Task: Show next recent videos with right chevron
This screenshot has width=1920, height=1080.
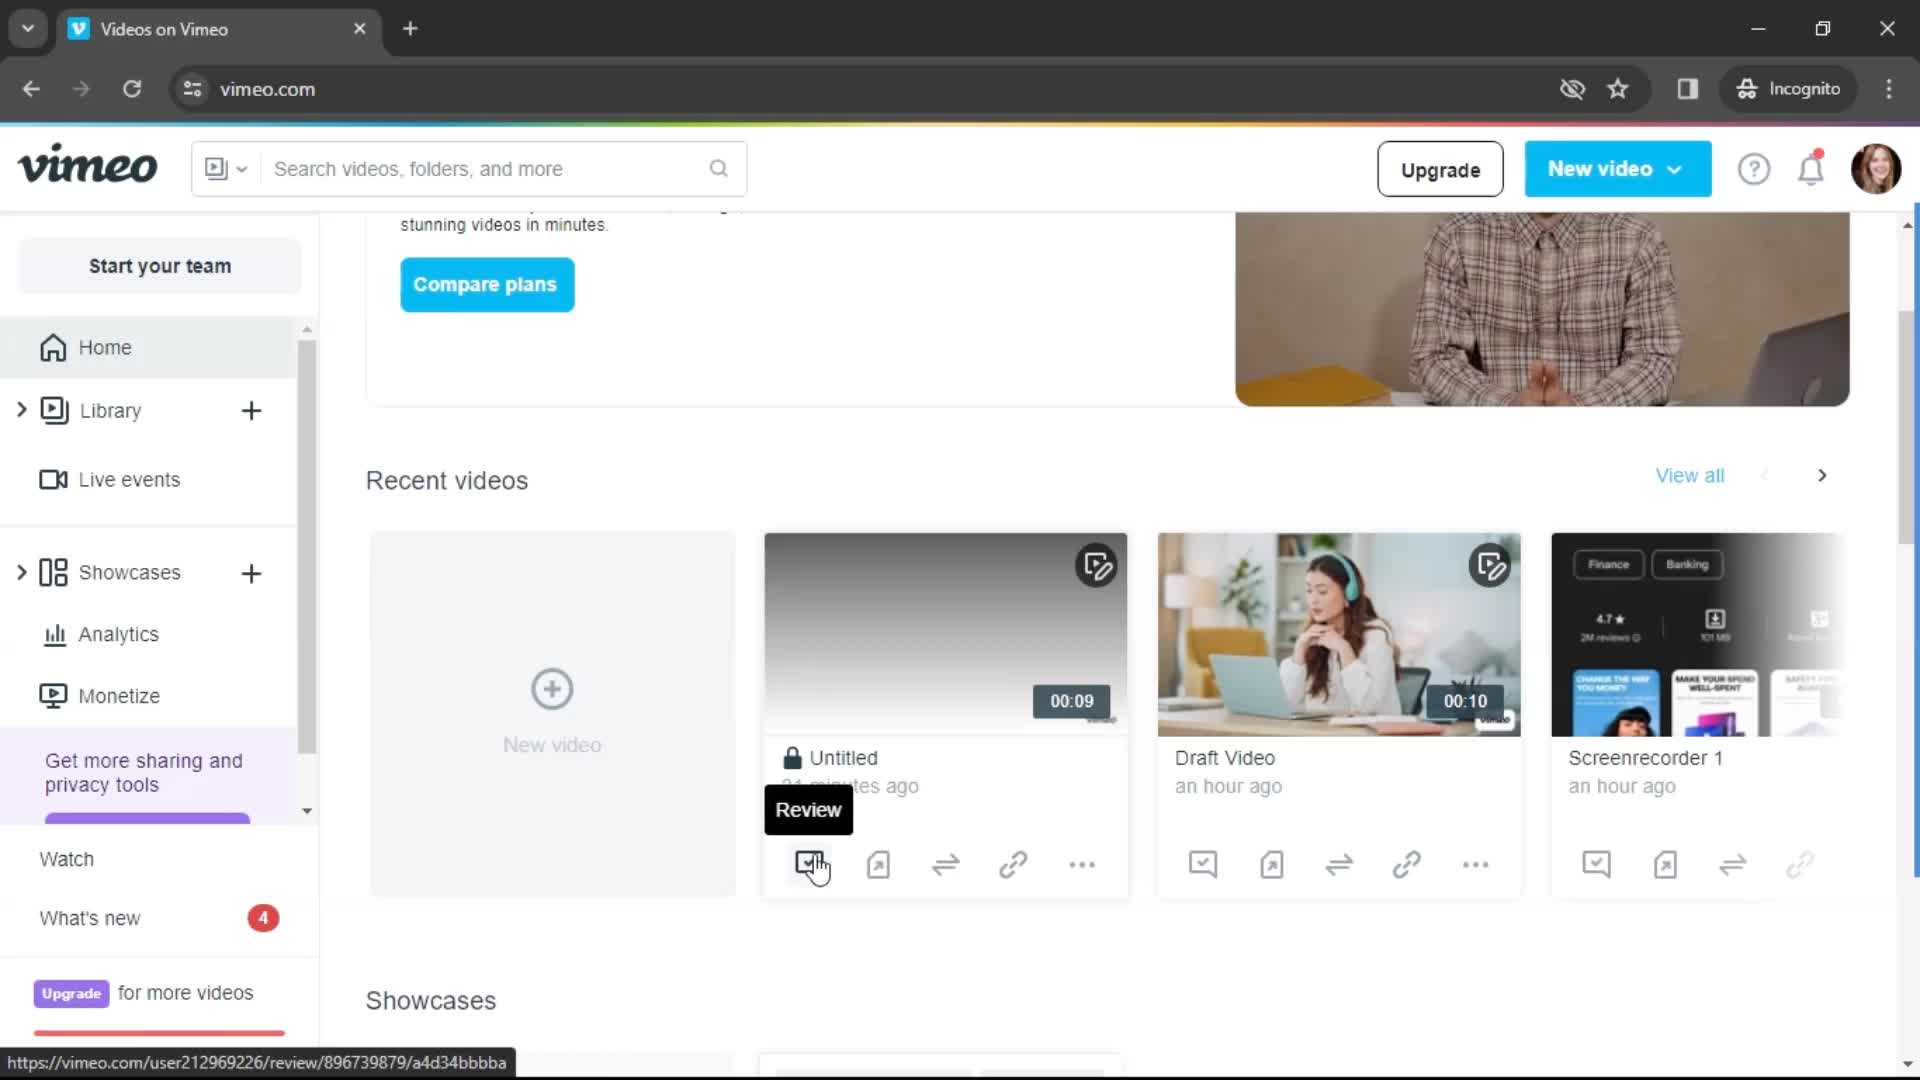Action: 1822,476
